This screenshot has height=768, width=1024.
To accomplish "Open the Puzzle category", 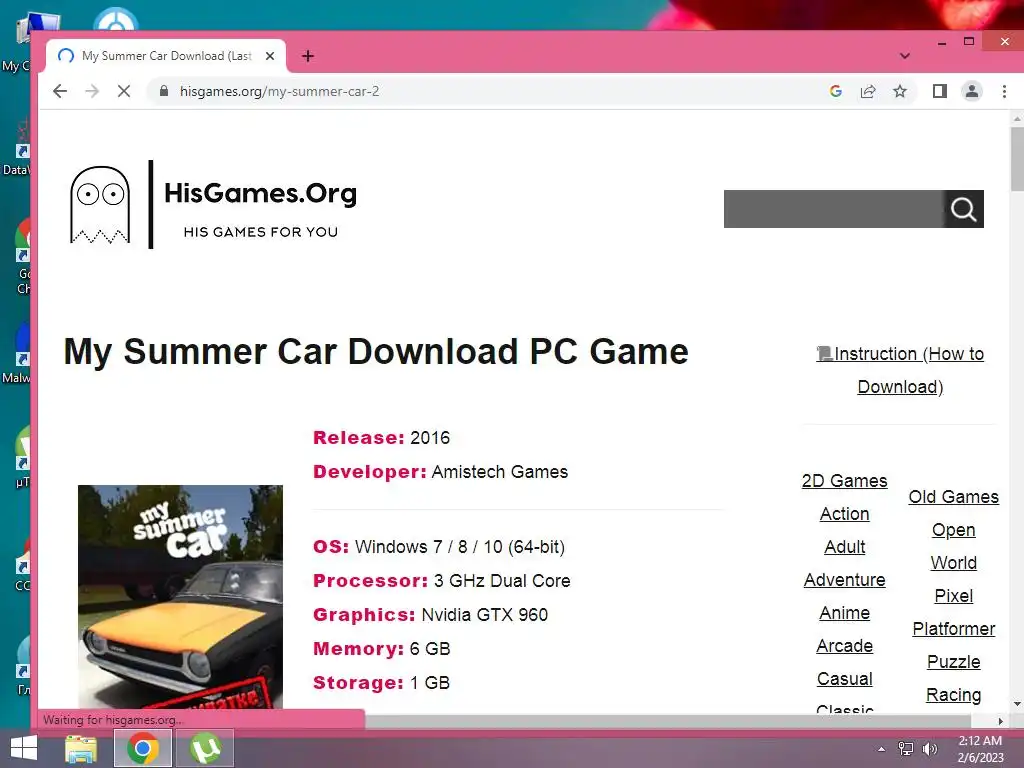I will click(x=953, y=662).
